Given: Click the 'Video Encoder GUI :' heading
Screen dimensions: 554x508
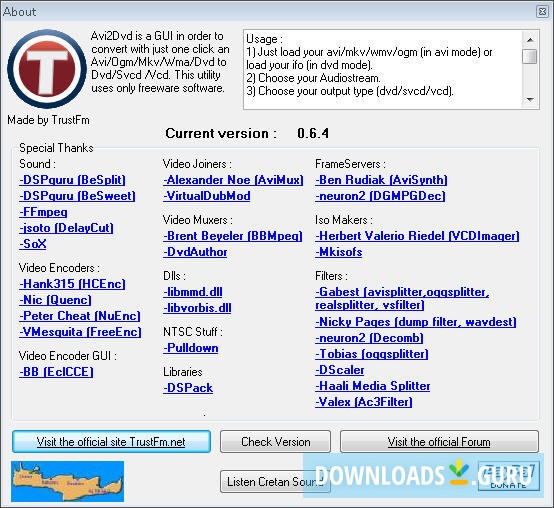Looking at the screenshot, I should (67, 356).
